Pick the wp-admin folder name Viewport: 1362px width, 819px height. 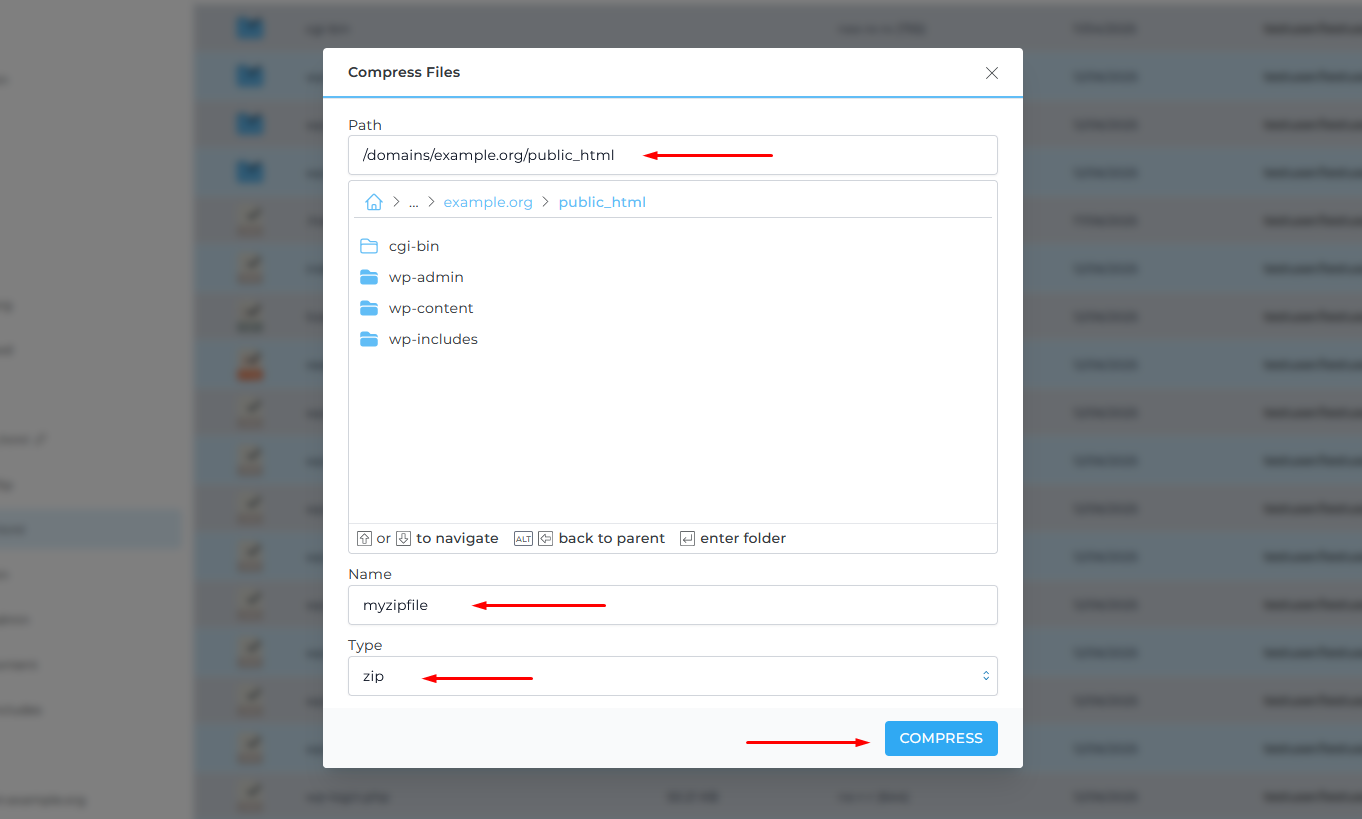pyautogui.click(x=426, y=277)
